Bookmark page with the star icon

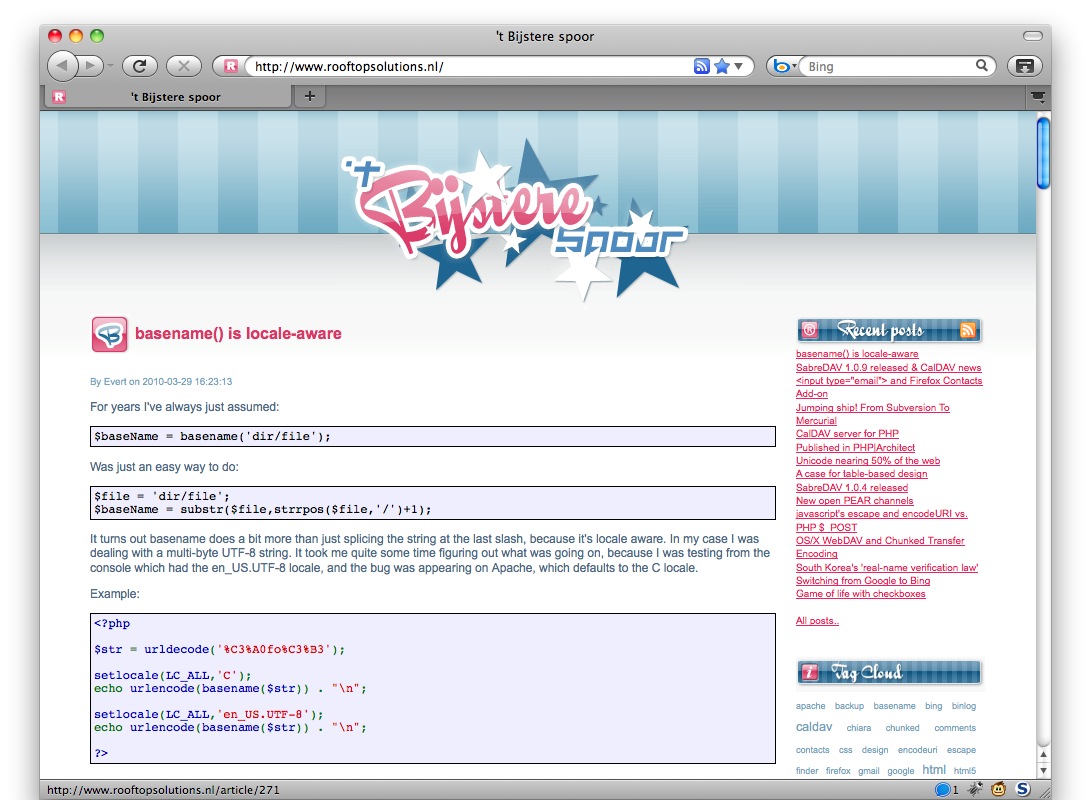(722, 66)
